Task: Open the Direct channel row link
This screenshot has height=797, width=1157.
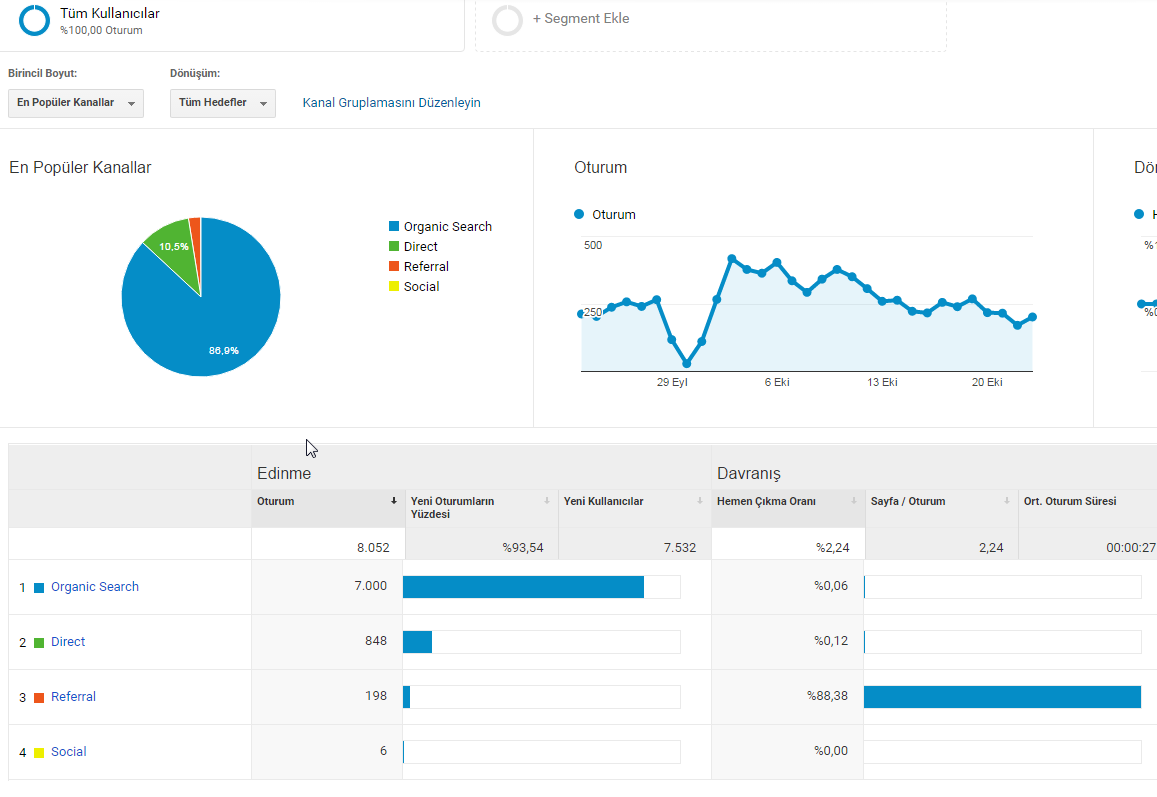Action: point(68,642)
